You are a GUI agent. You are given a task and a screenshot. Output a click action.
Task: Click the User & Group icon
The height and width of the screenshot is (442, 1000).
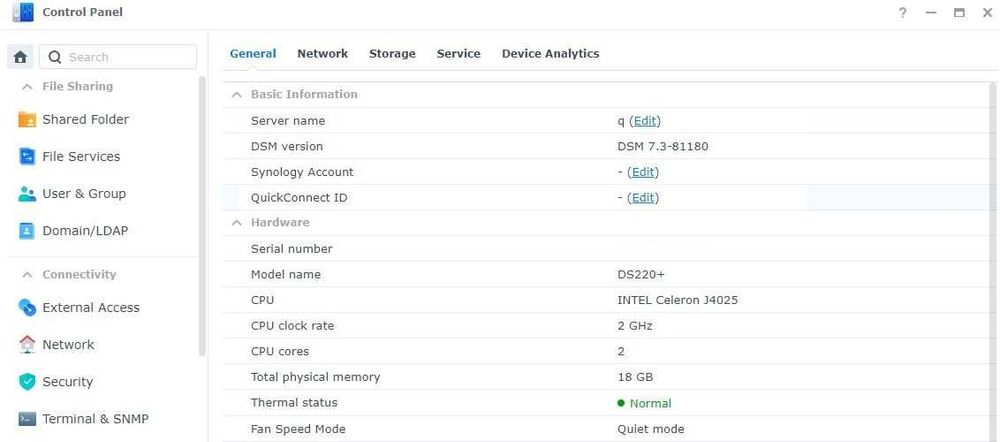[x=27, y=194]
